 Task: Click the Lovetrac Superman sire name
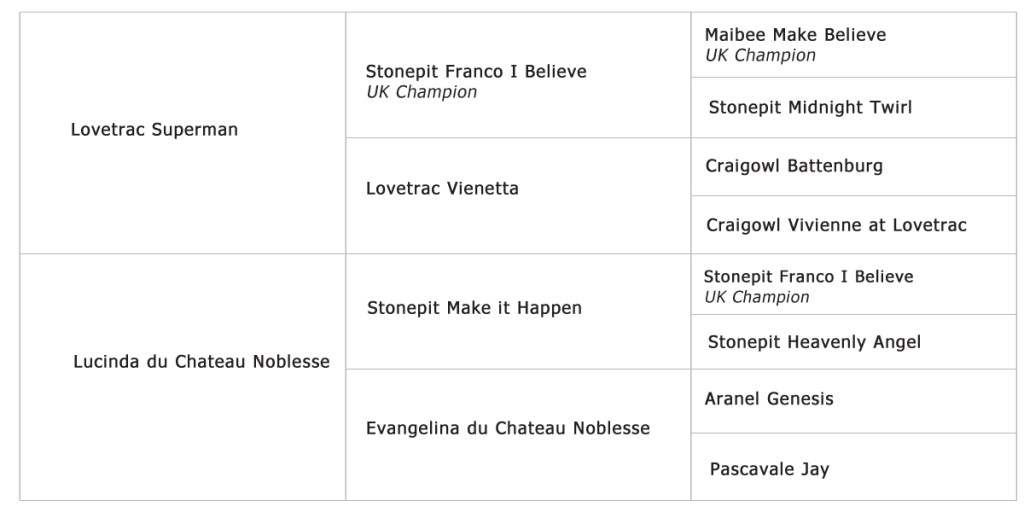(154, 130)
